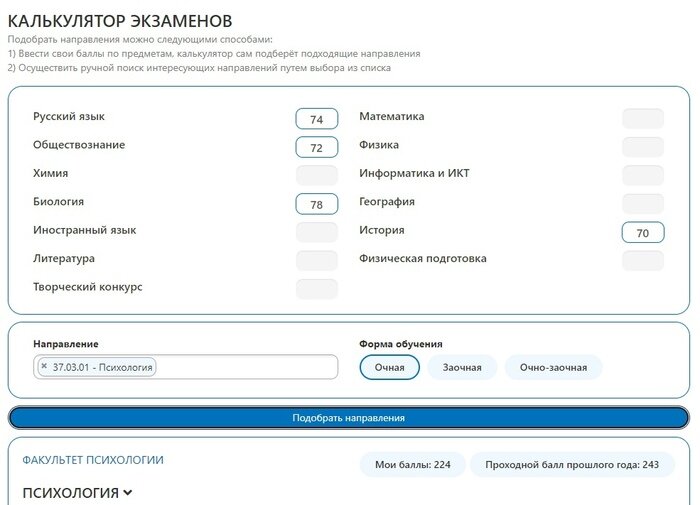
Task: Click the Творческий конкурс score field
Action: tap(317, 289)
